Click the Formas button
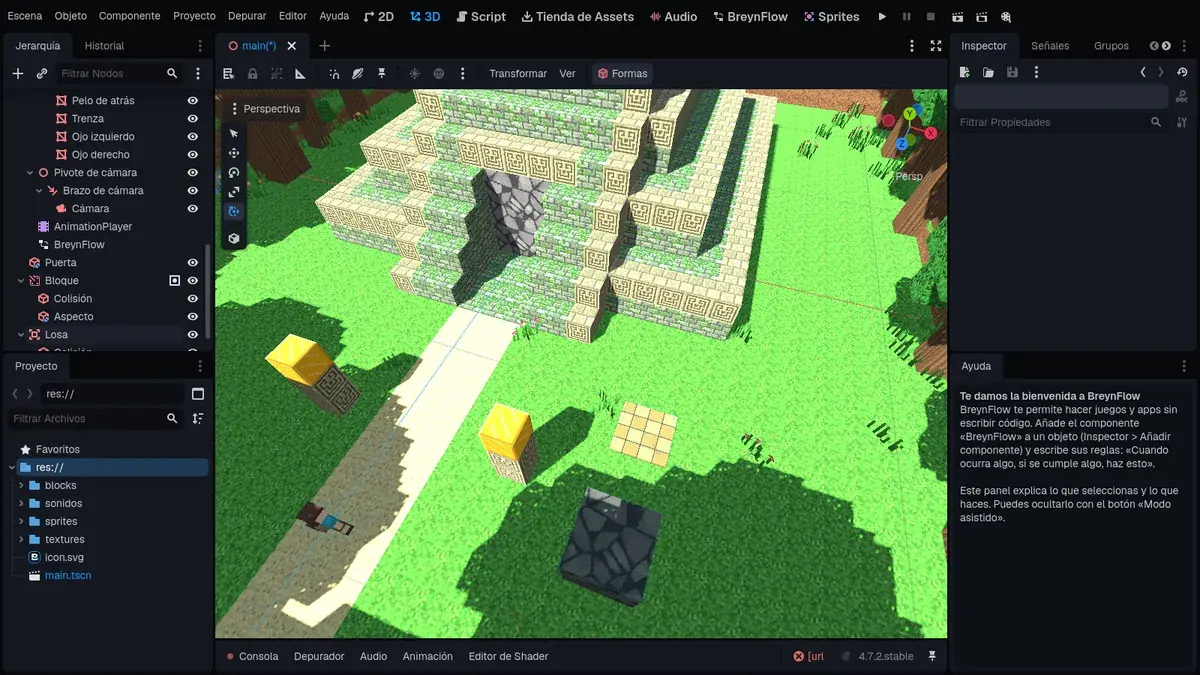 (622, 73)
